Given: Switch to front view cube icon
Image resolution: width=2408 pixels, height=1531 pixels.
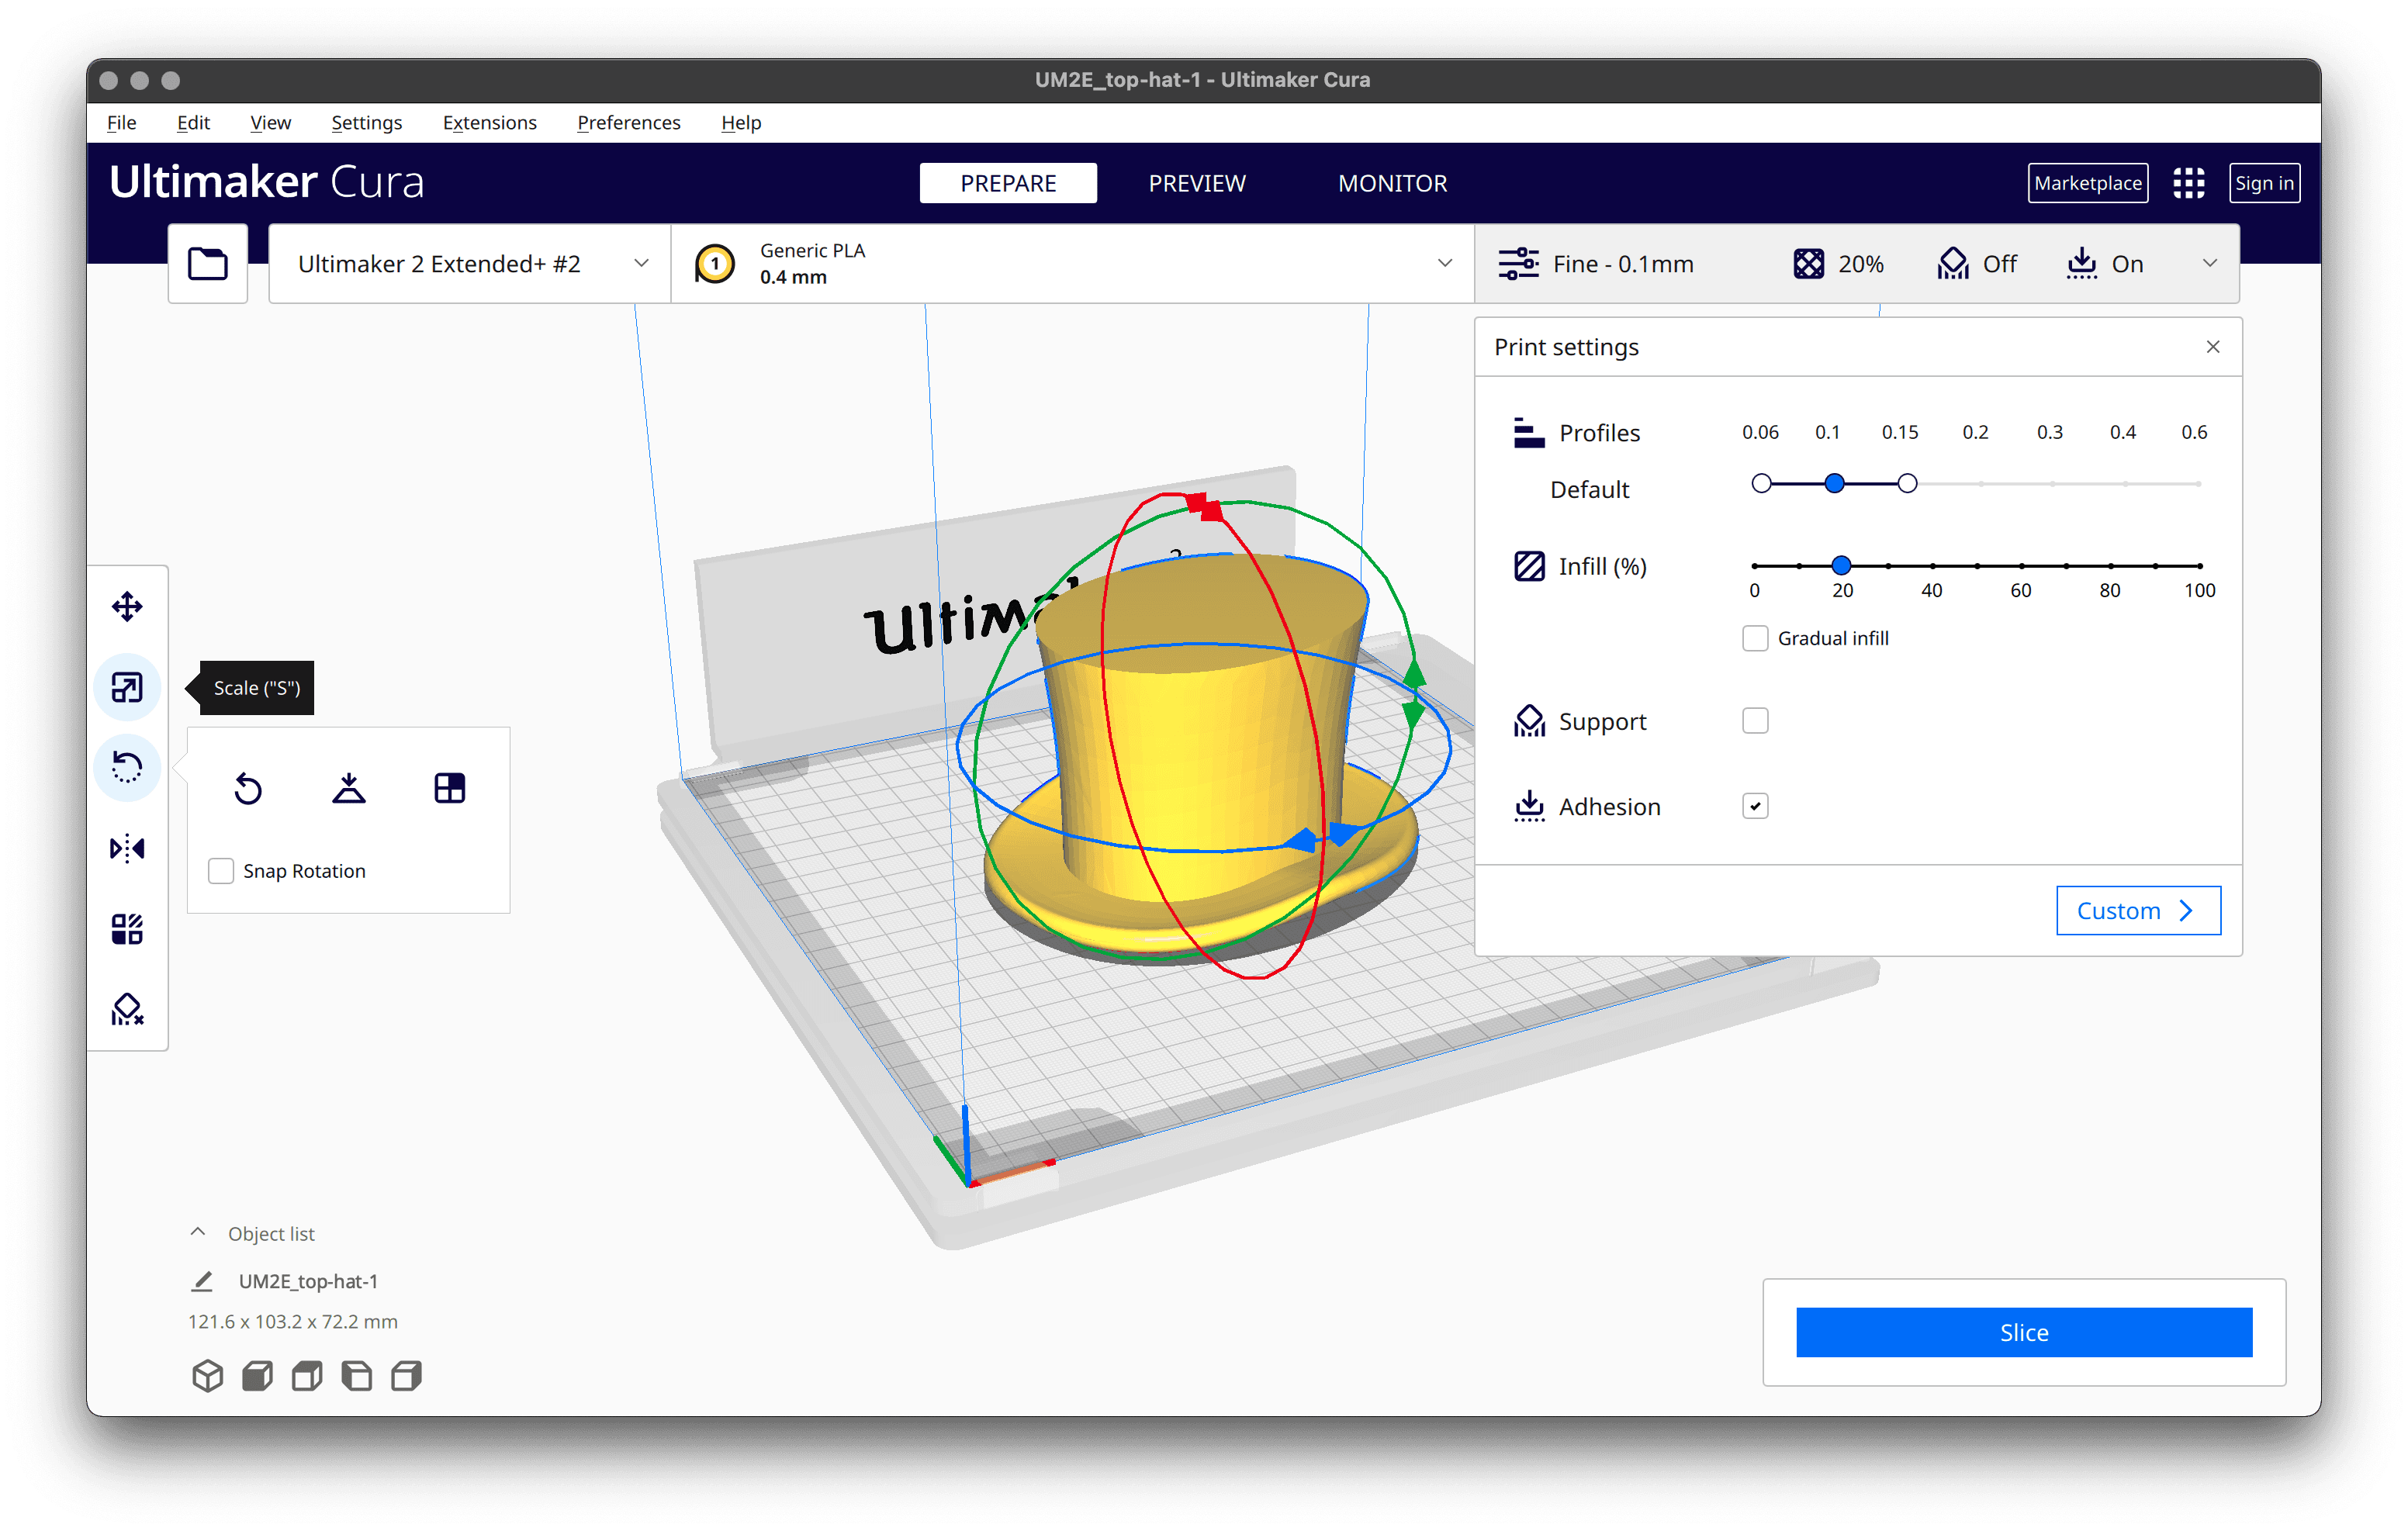Looking at the screenshot, I should tap(257, 1376).
